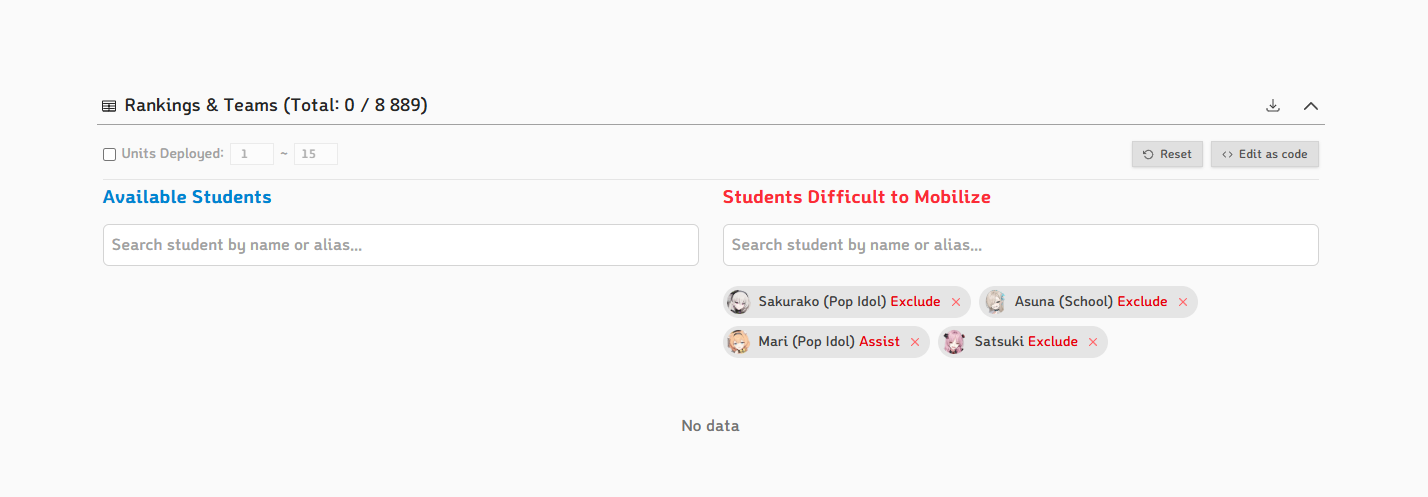This screenshot has height=497, width=1428.
Task: Collapse the Rankings & Teams section
Action: [1311, 105]
